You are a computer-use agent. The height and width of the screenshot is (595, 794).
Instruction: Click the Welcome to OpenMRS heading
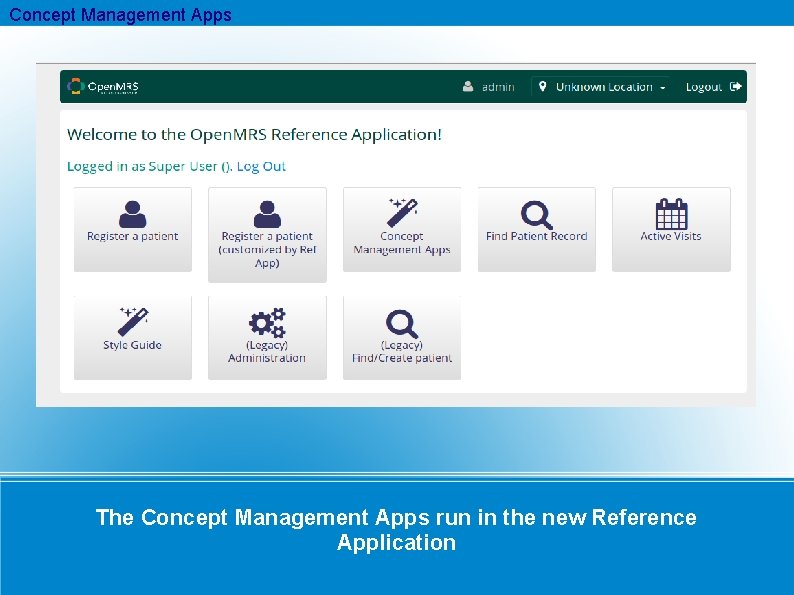[x=254, y=135]
